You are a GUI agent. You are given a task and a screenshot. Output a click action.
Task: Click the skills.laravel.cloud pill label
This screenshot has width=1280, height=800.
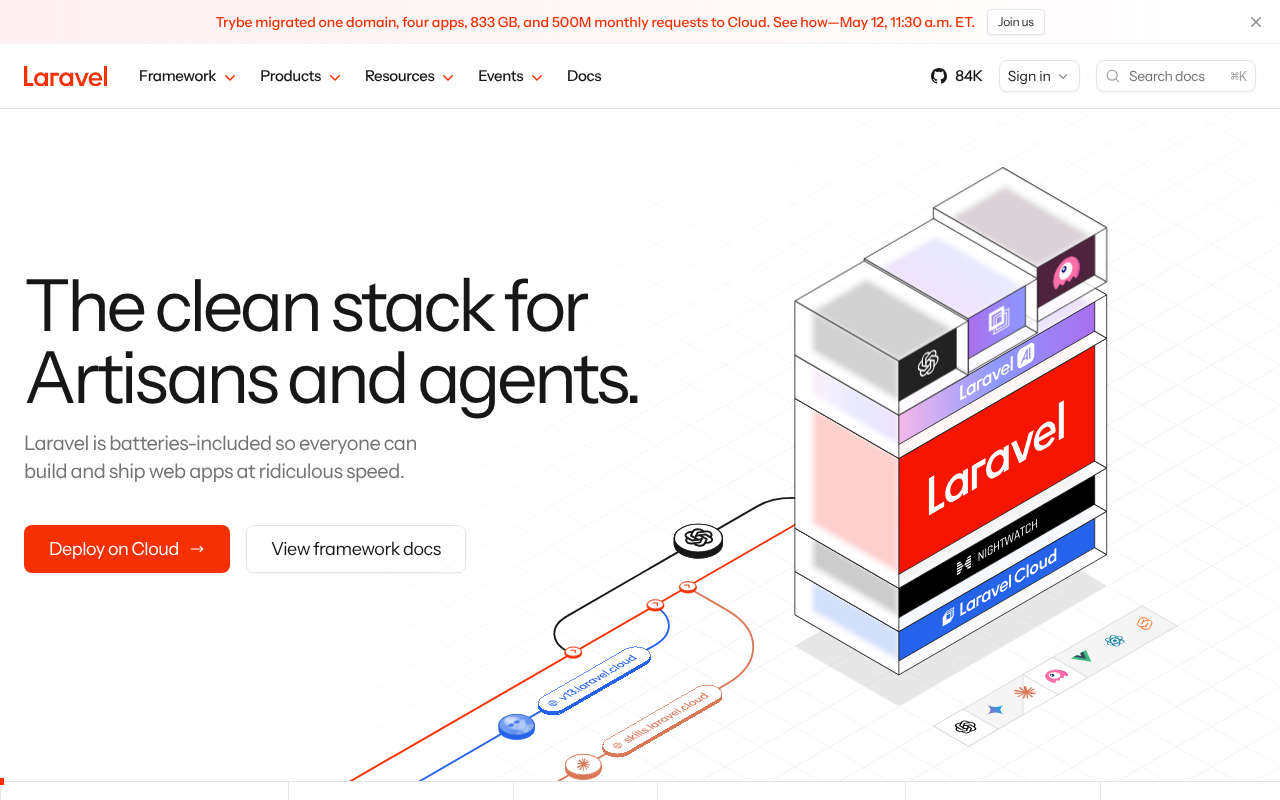662,721
